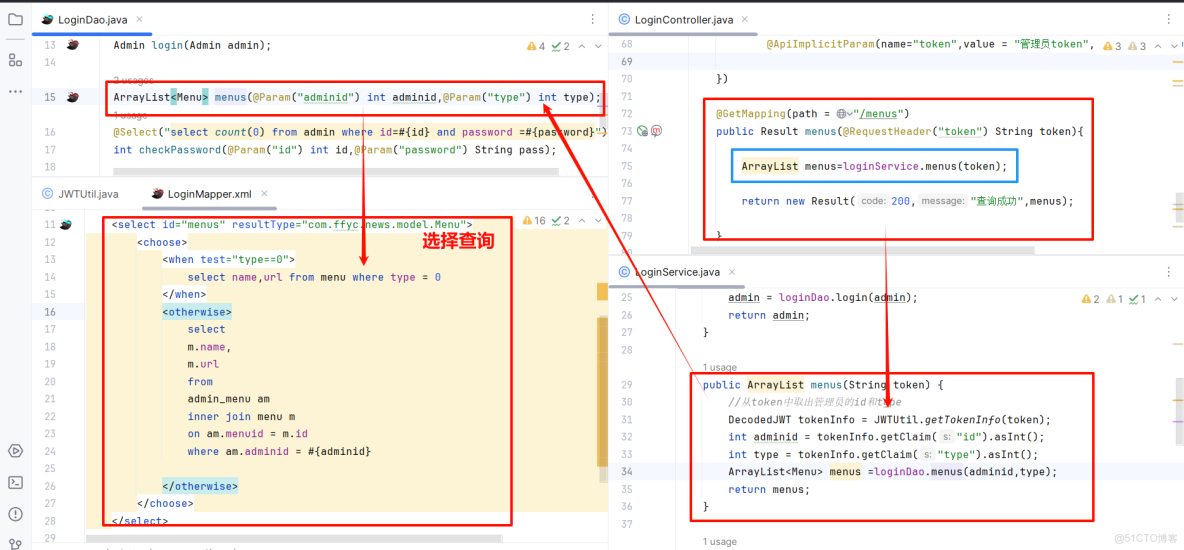Click "loginDao" on LoginService line 34
Screen dimensions: 1184x550
[900, 471]
